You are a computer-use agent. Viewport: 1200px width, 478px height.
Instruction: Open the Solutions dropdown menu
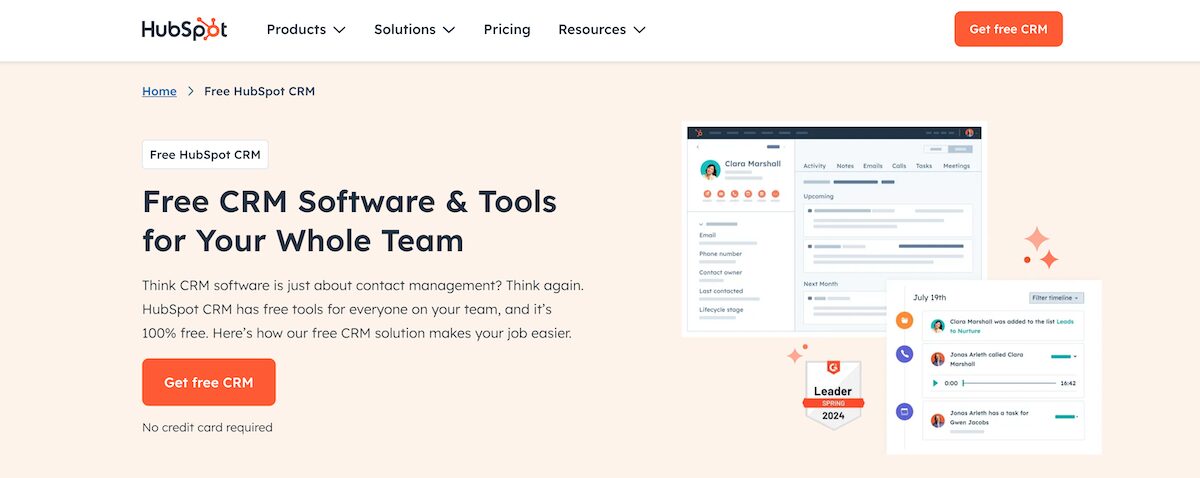(x=414, y=29)
